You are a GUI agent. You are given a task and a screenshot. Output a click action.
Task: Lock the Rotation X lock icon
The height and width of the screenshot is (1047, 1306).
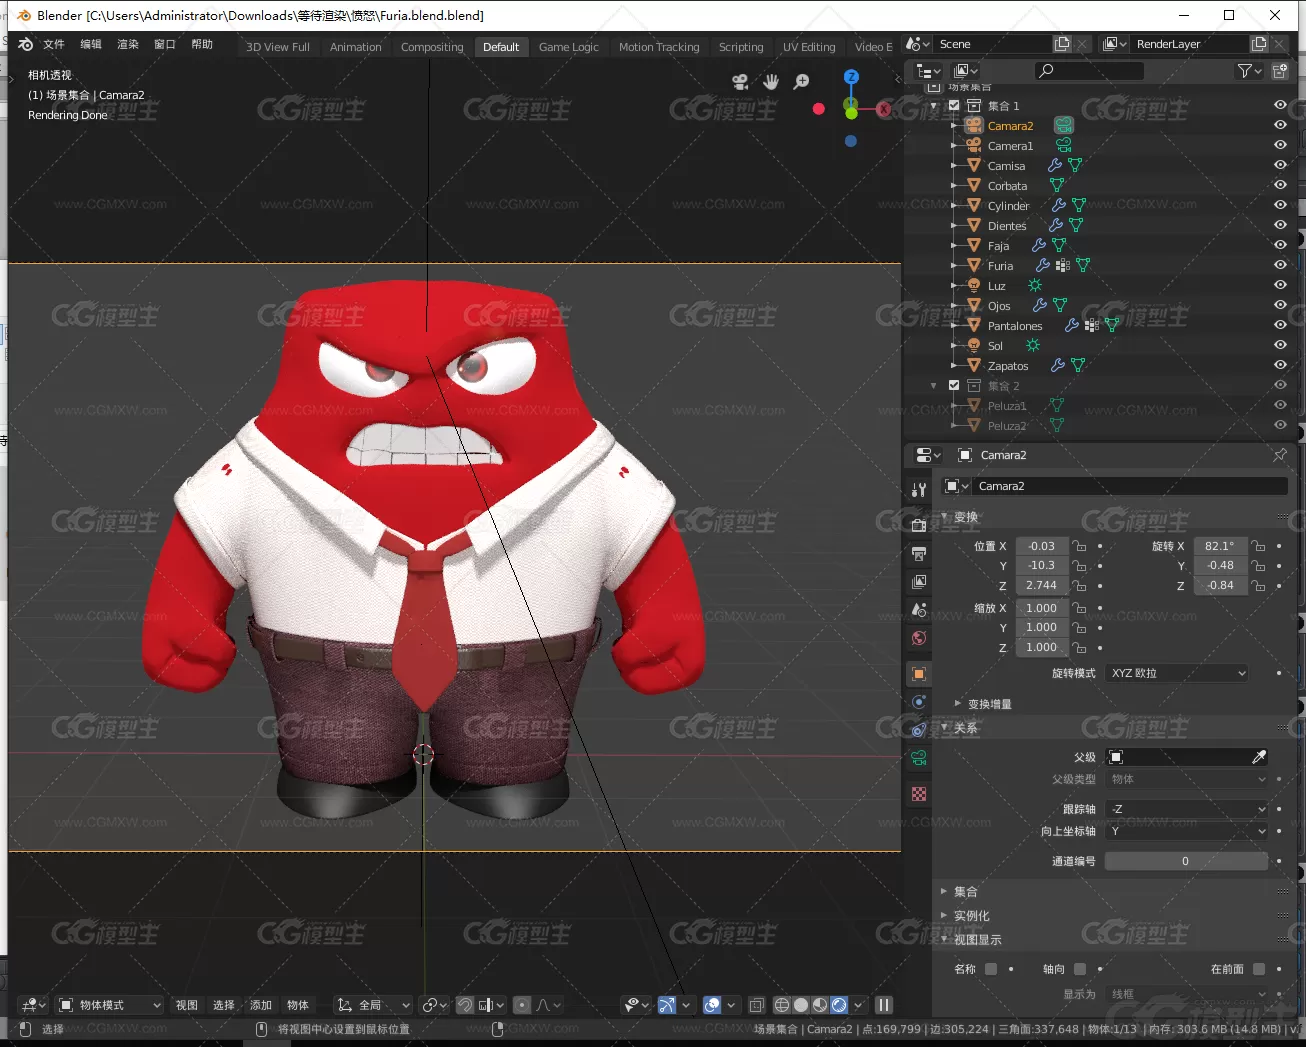click(1259, 546)
